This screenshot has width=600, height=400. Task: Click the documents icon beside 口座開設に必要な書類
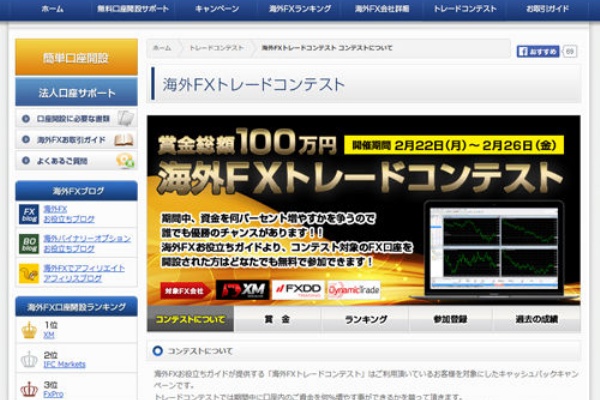[126, 118]
